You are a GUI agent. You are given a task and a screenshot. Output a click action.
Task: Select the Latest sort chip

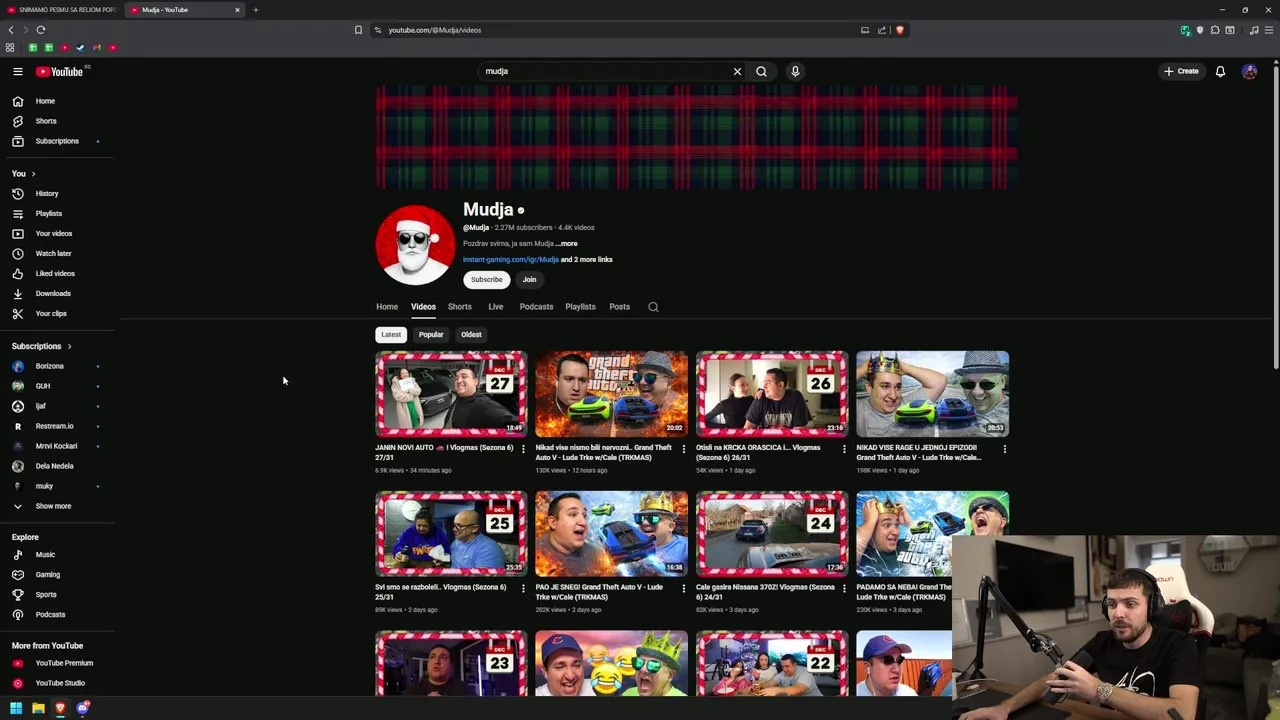[391, 335]
